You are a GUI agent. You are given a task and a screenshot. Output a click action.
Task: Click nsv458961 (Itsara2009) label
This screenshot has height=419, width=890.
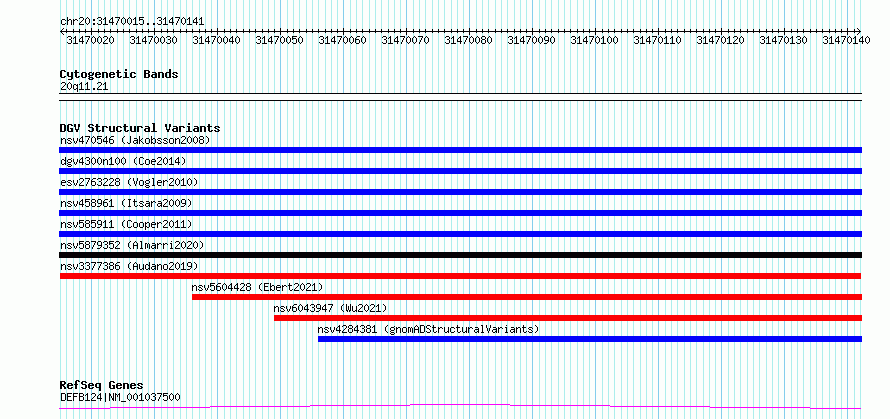[x=126, y=203]
